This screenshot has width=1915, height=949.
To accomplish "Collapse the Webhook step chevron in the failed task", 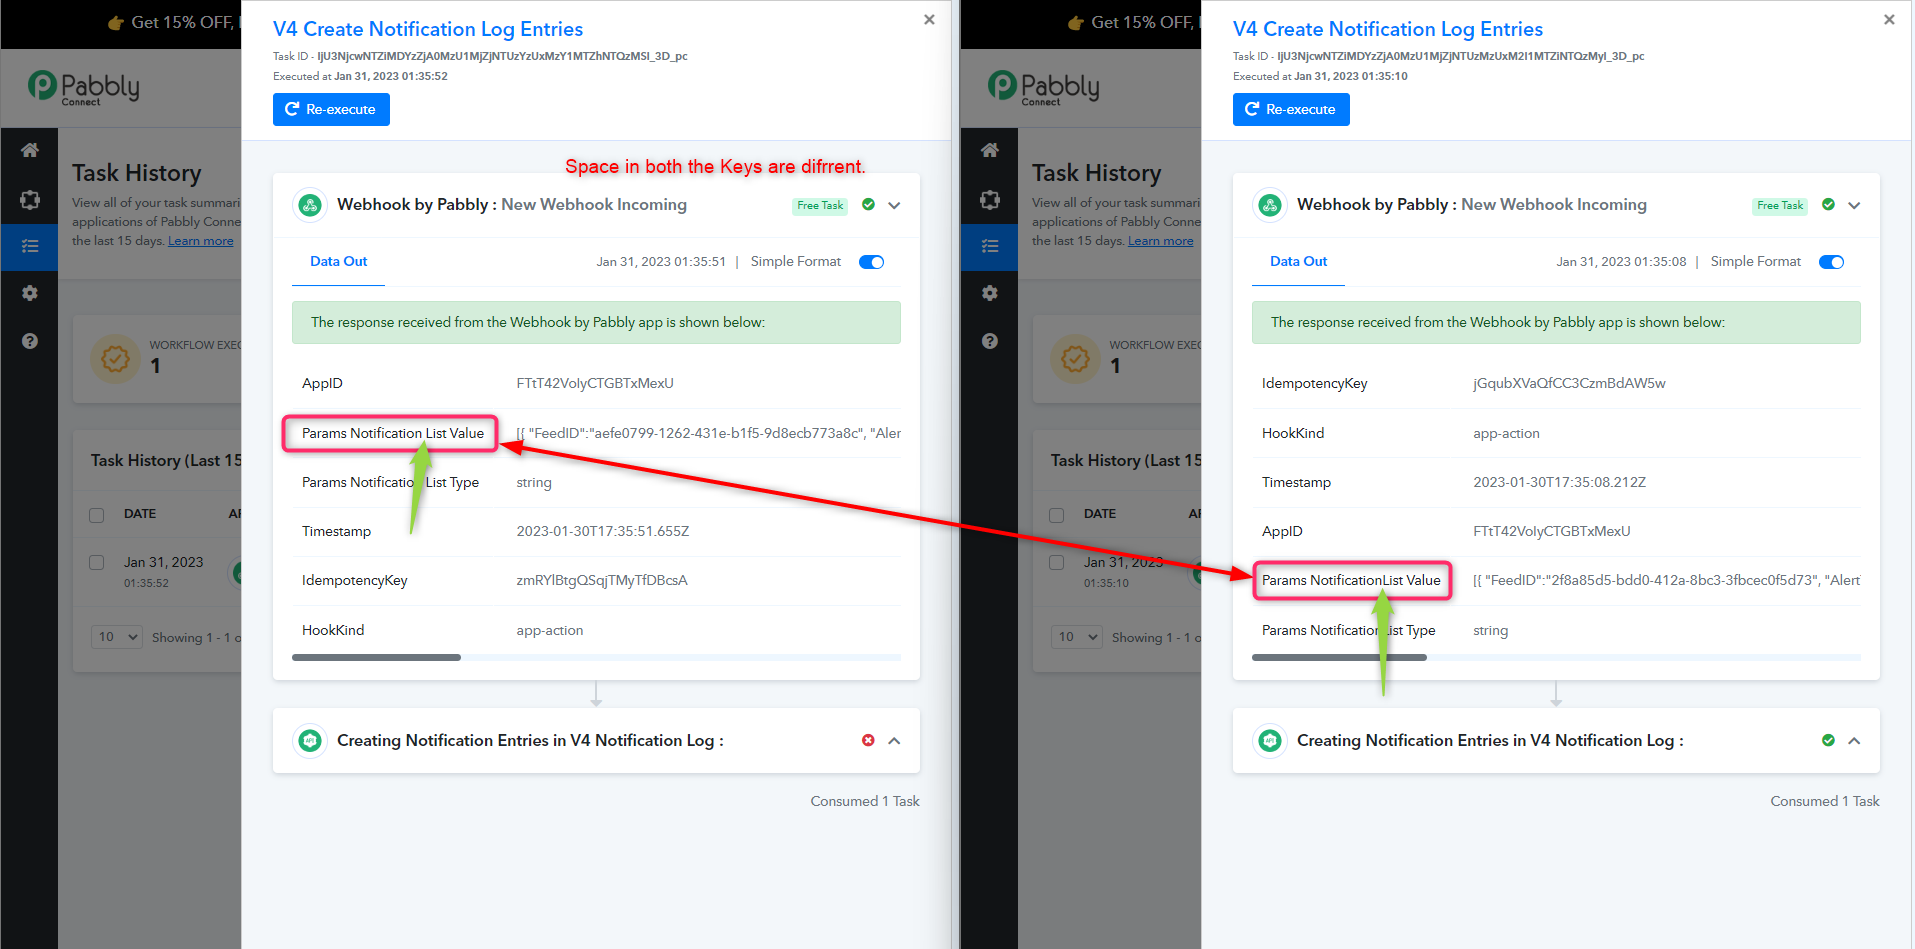I will point(894,205).
